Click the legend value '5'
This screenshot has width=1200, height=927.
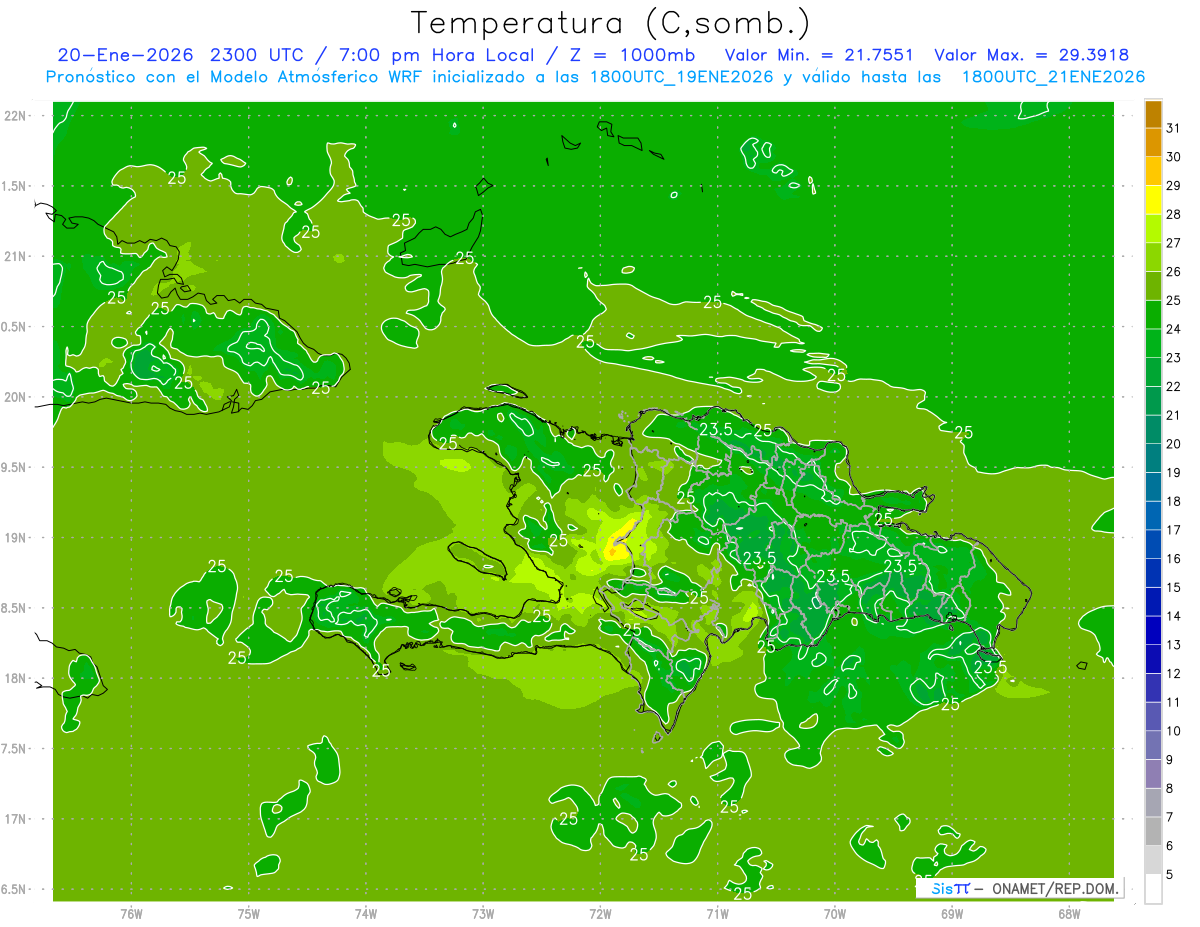point(1170,875)
